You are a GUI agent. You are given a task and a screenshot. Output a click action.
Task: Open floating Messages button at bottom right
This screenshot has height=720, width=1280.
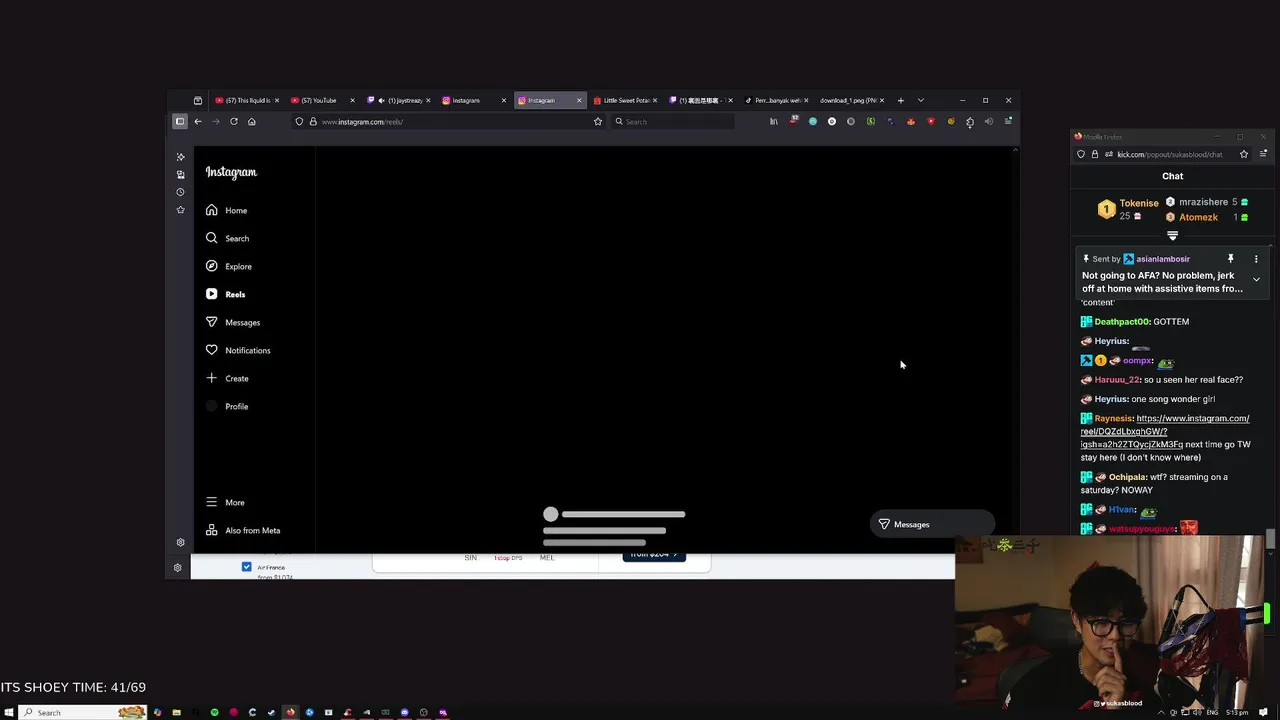click(x=932, y=524)
